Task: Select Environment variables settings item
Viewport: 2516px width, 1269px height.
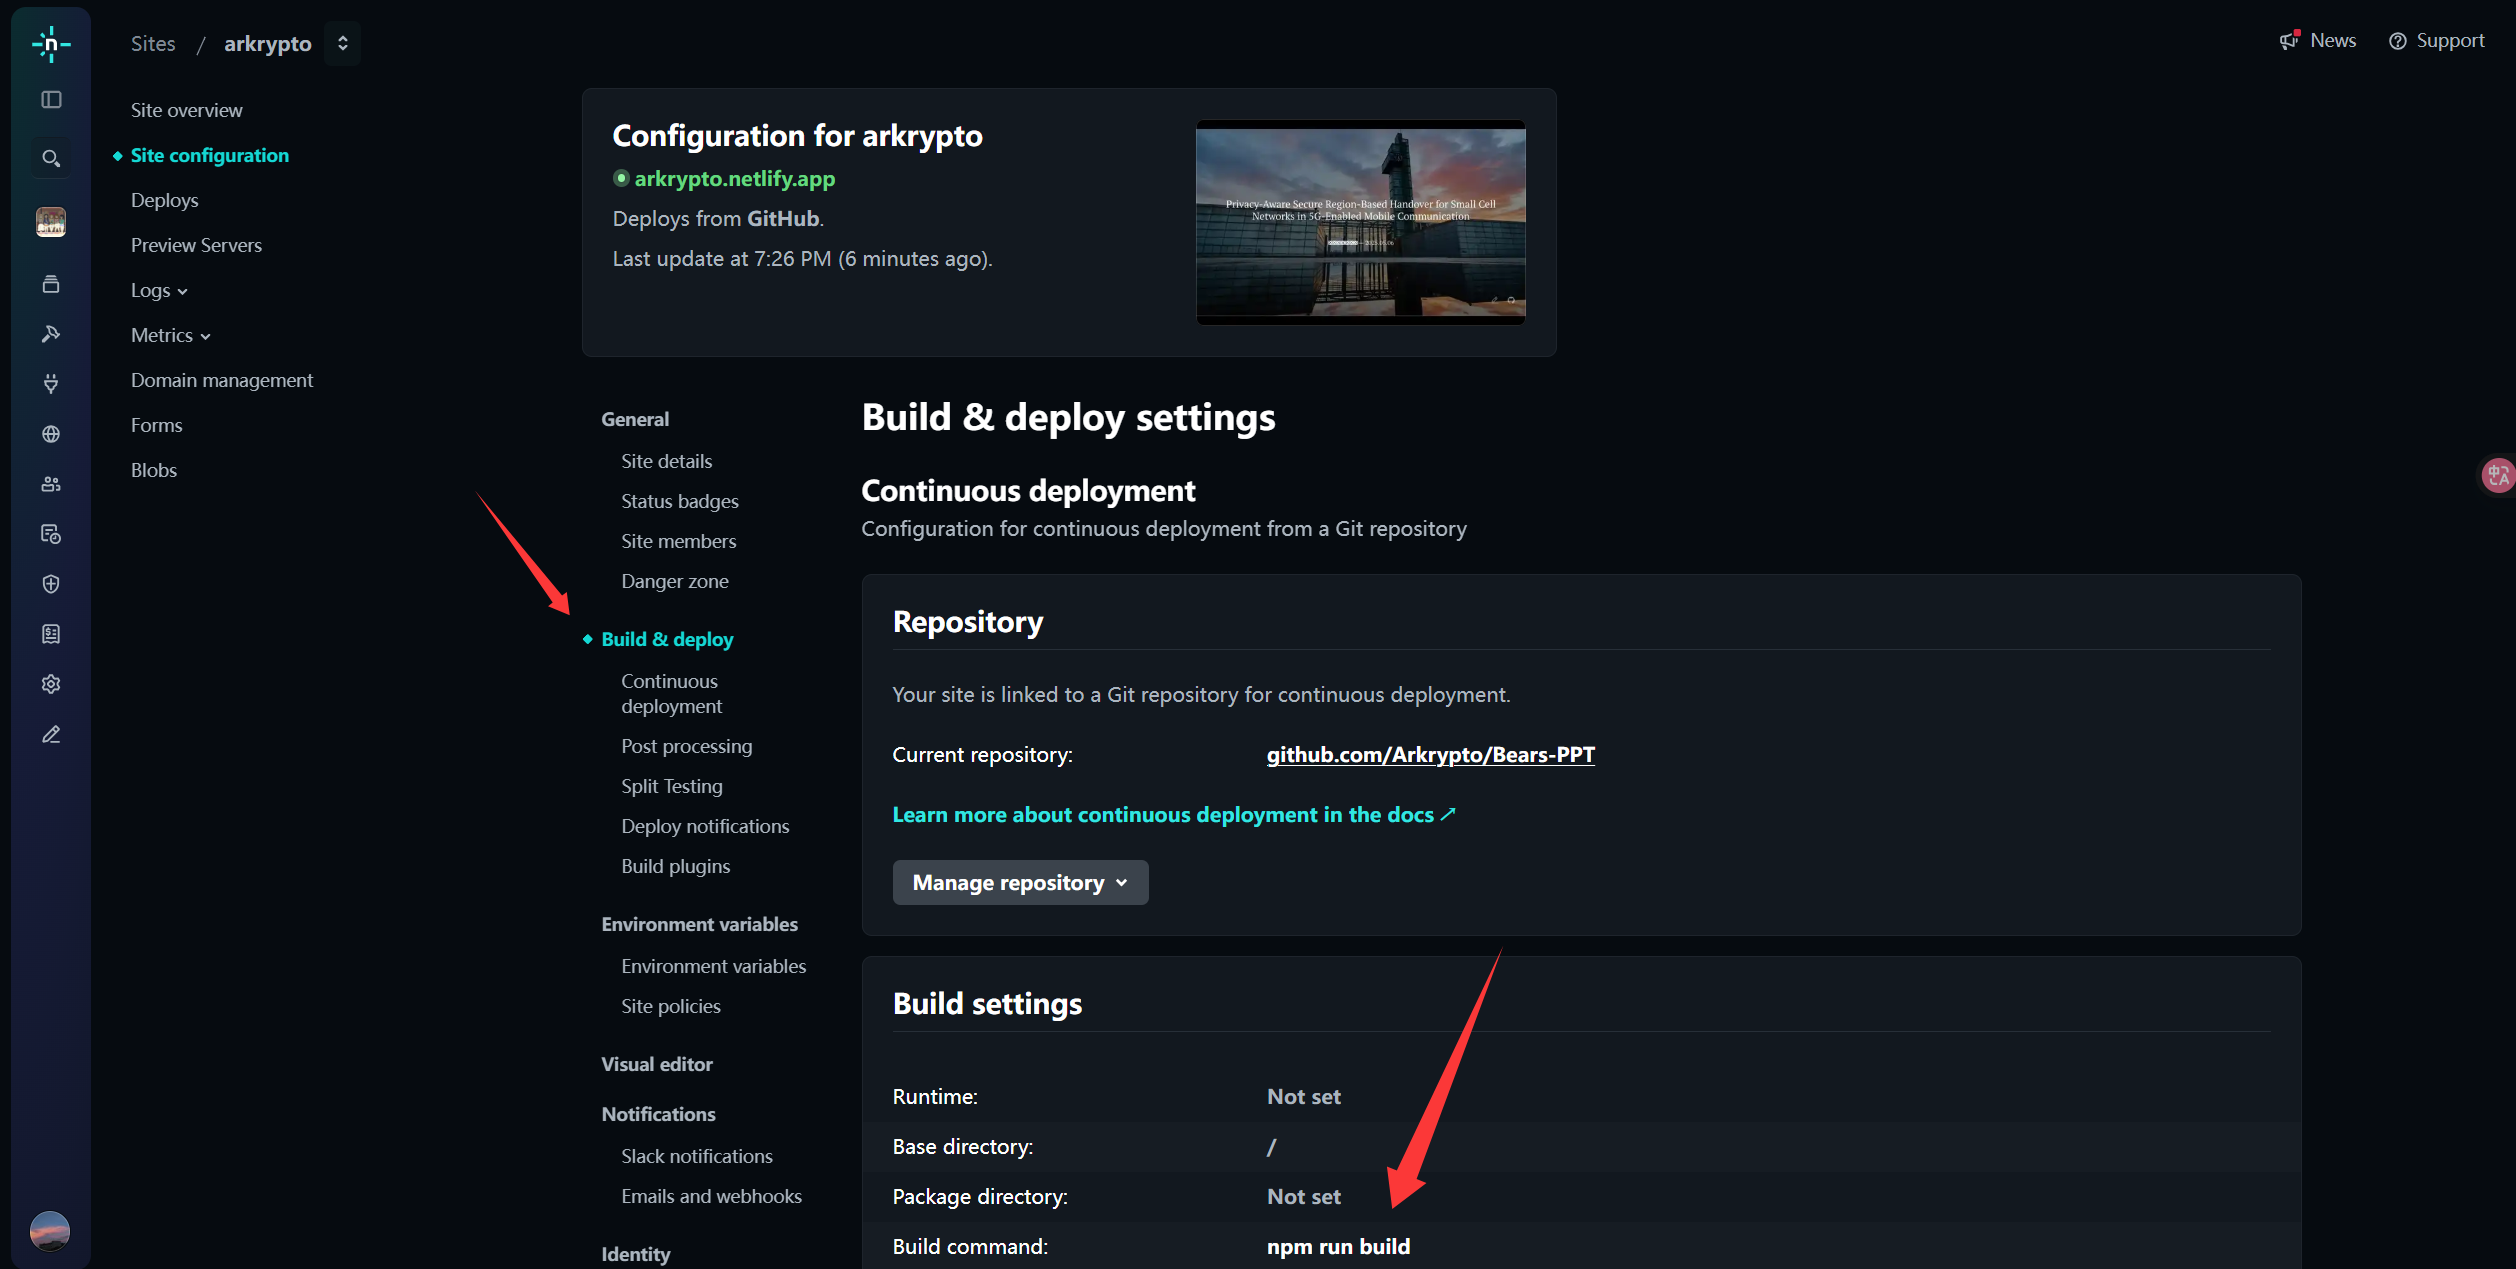Action: [713, 966]
